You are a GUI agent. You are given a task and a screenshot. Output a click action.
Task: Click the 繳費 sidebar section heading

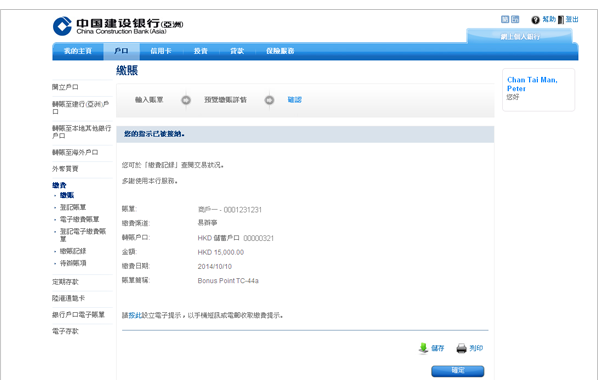(59, 185)
